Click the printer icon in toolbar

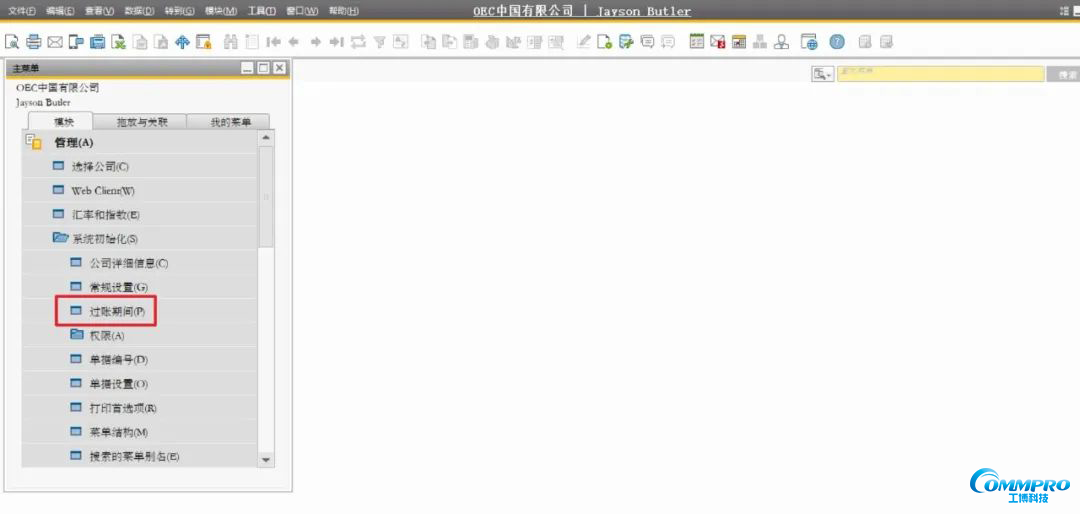click(x=33, y=42)
